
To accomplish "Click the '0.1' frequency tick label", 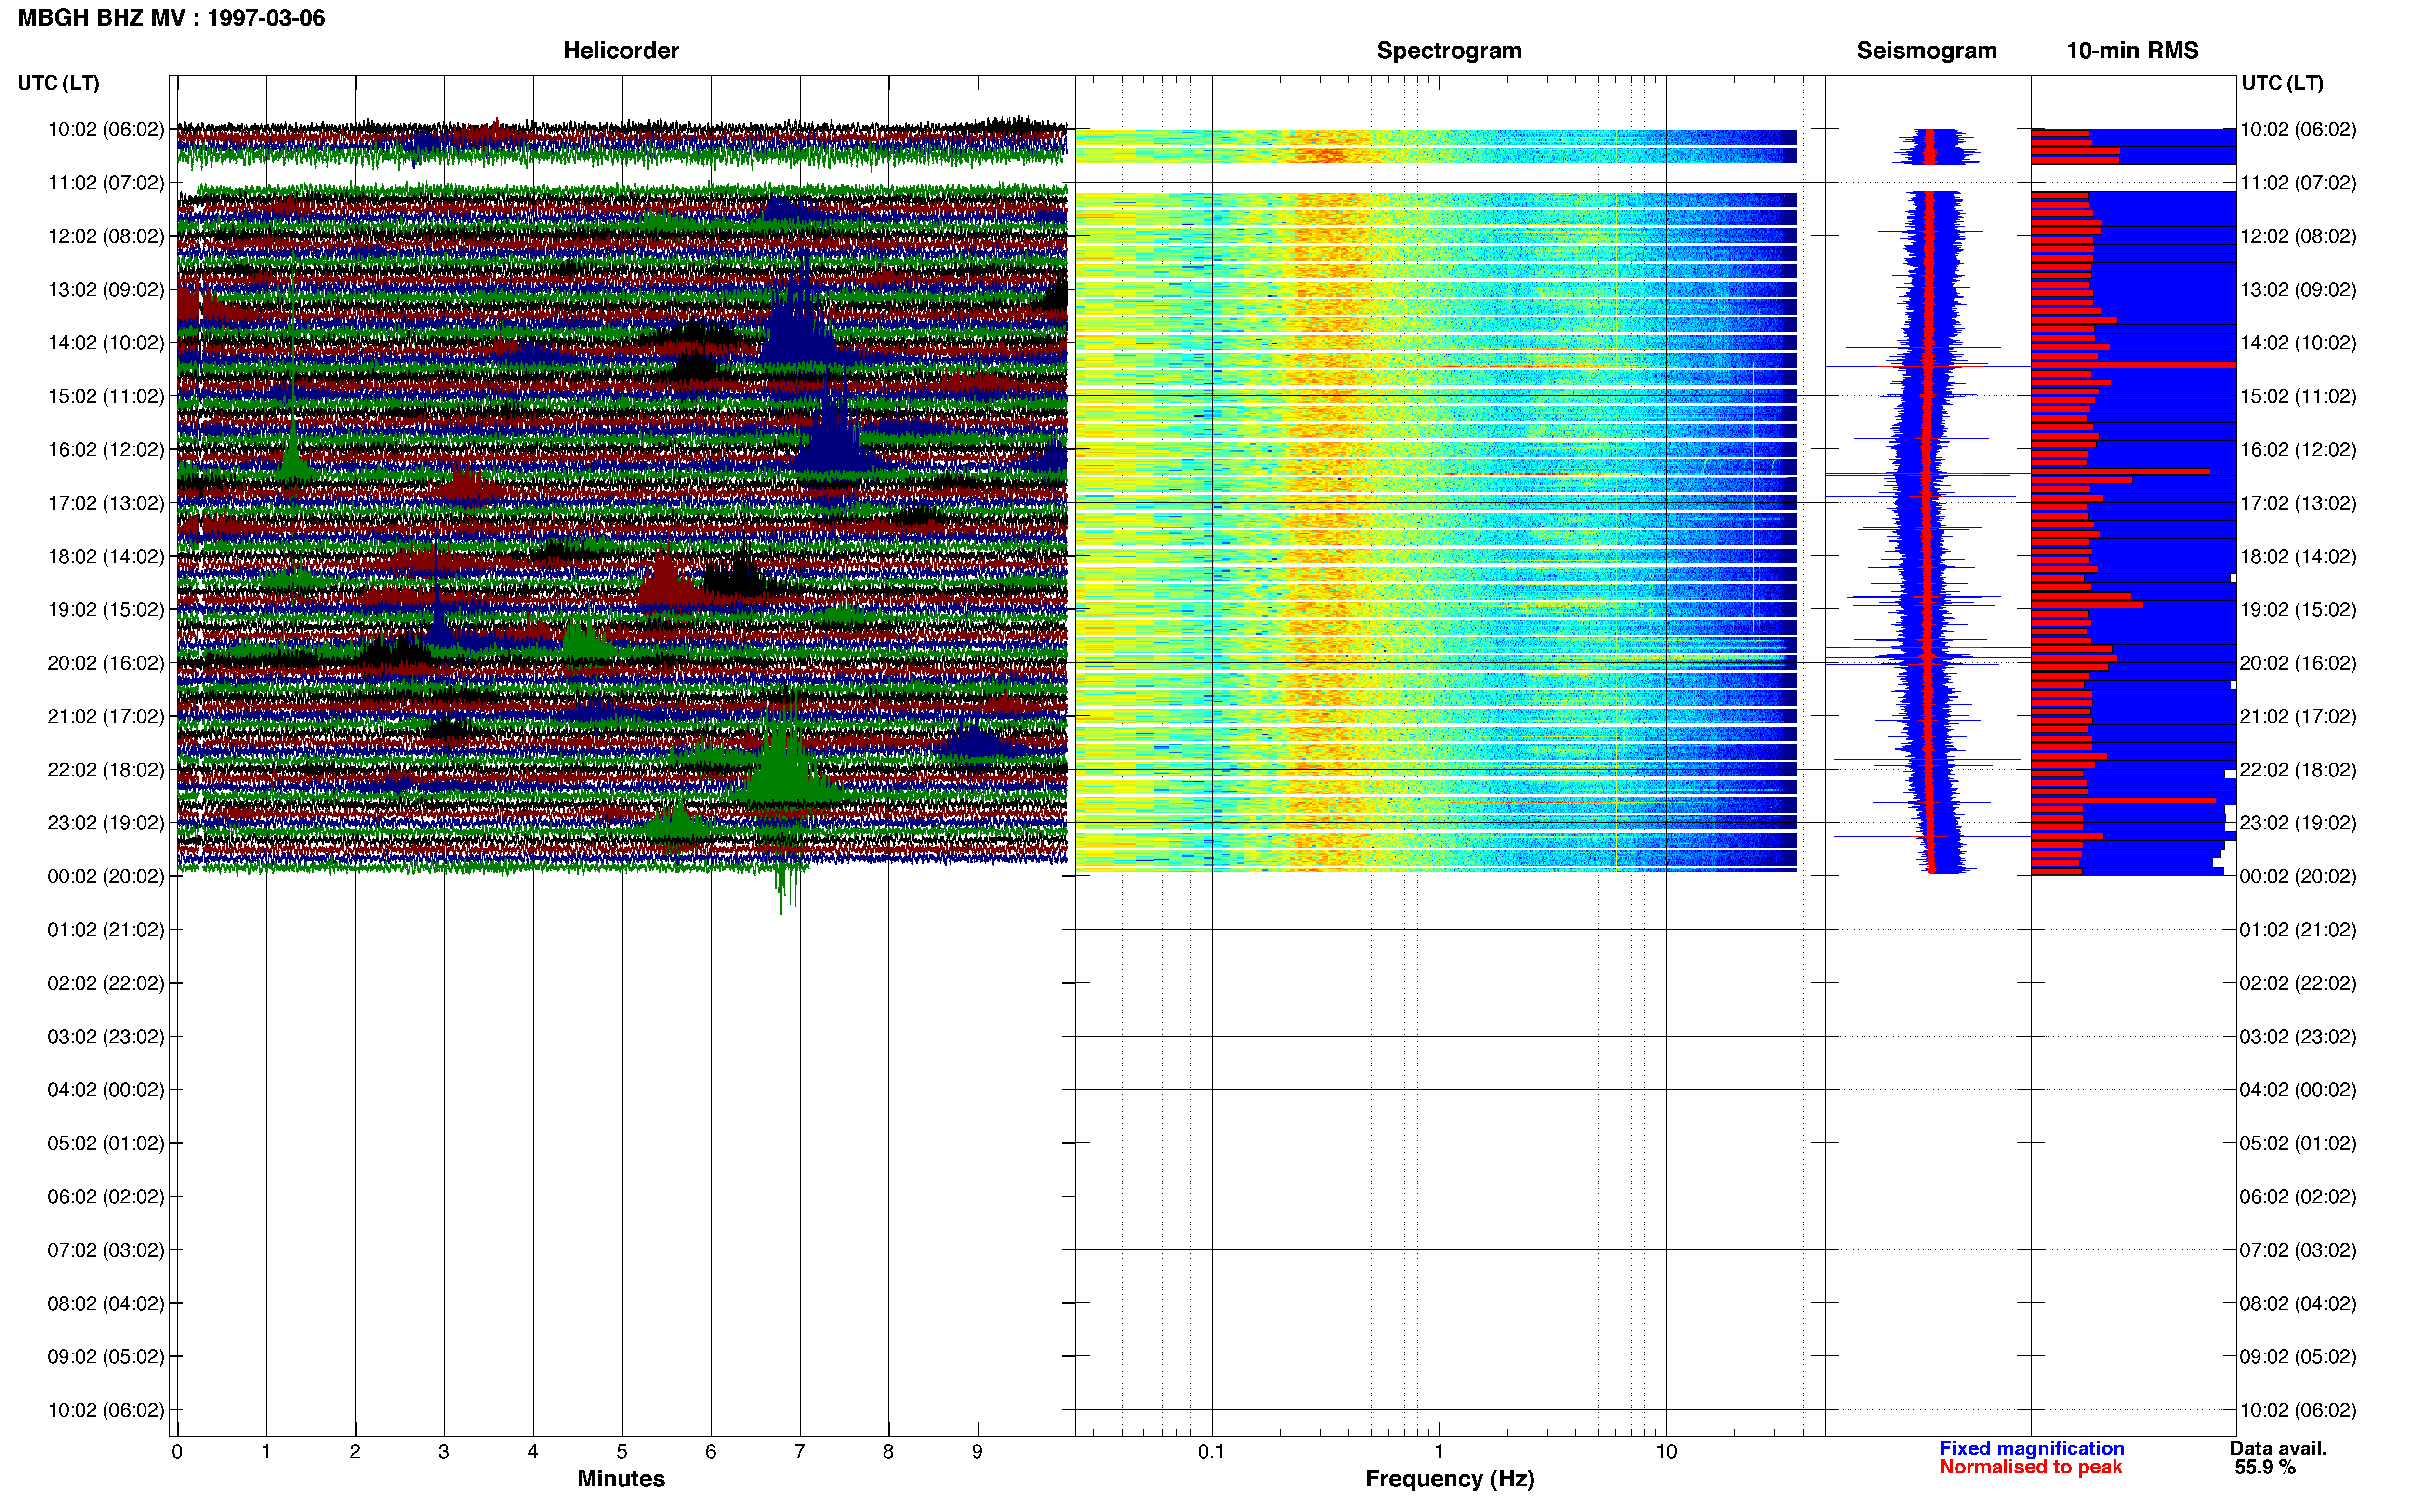I will [1211, 1451].
